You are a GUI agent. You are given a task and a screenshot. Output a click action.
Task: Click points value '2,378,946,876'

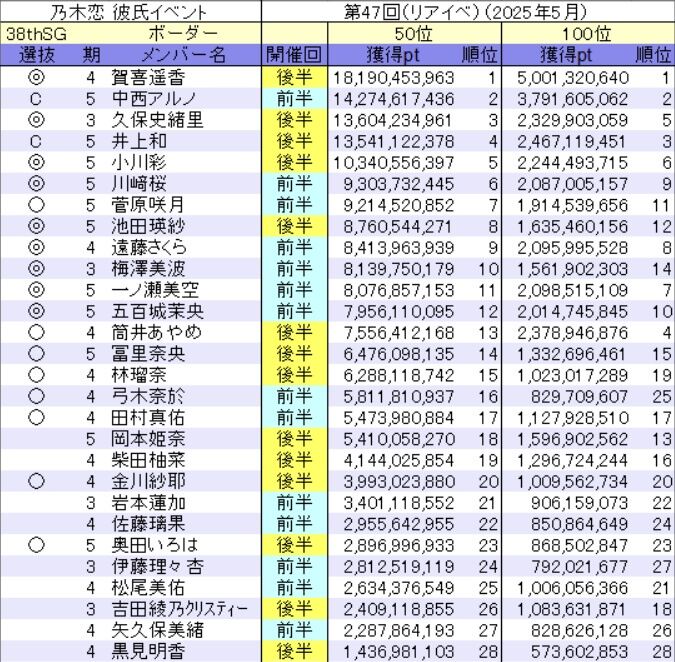tap(573, 333)
